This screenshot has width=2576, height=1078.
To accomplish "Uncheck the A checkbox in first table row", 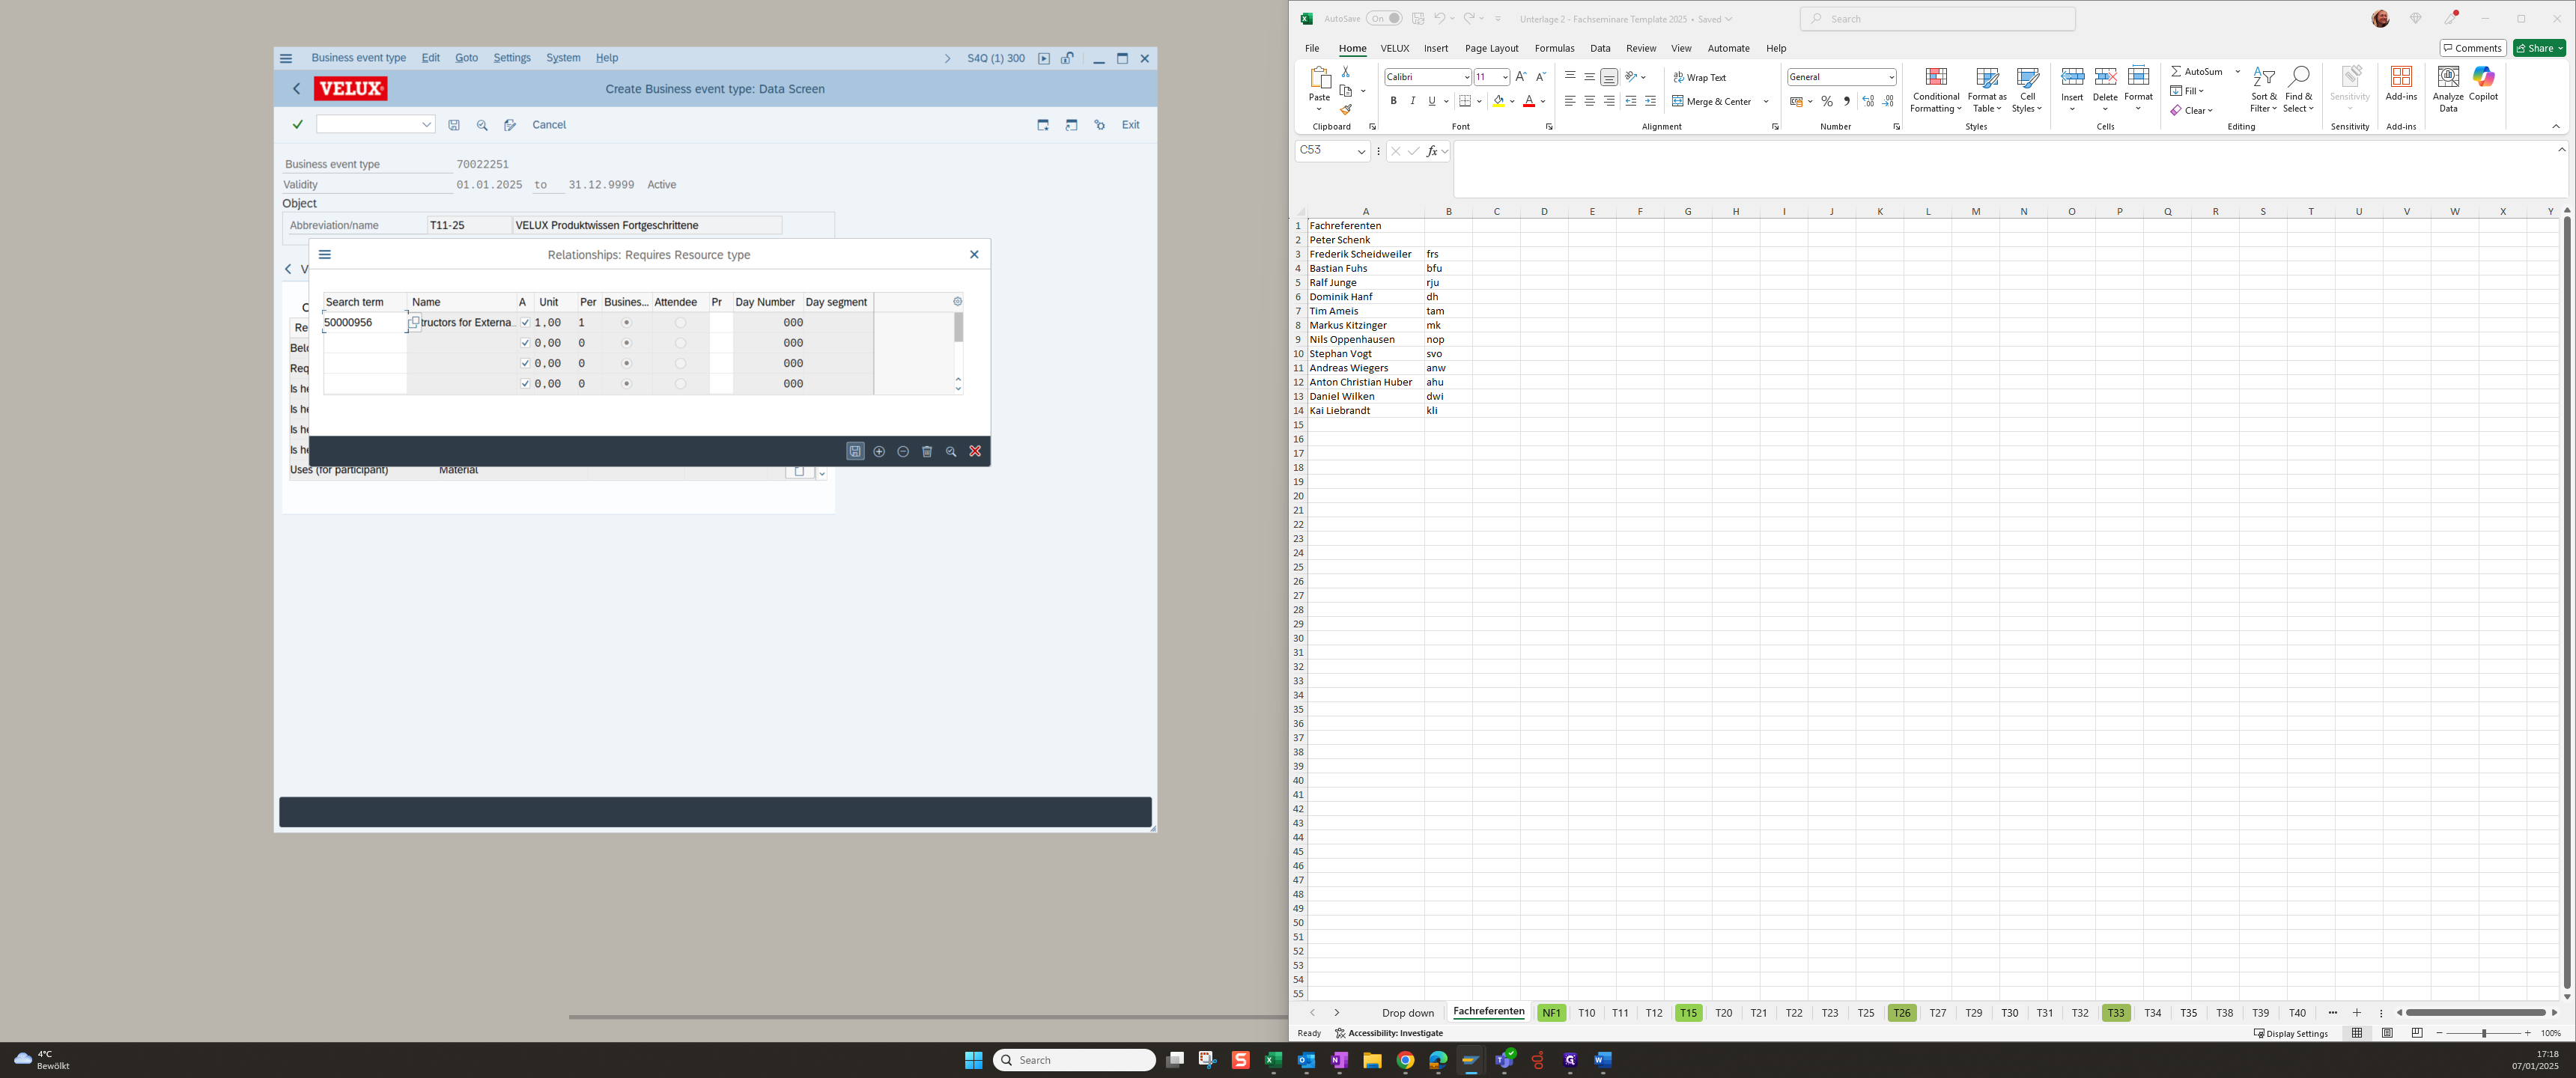I will [x=525, y=322].
